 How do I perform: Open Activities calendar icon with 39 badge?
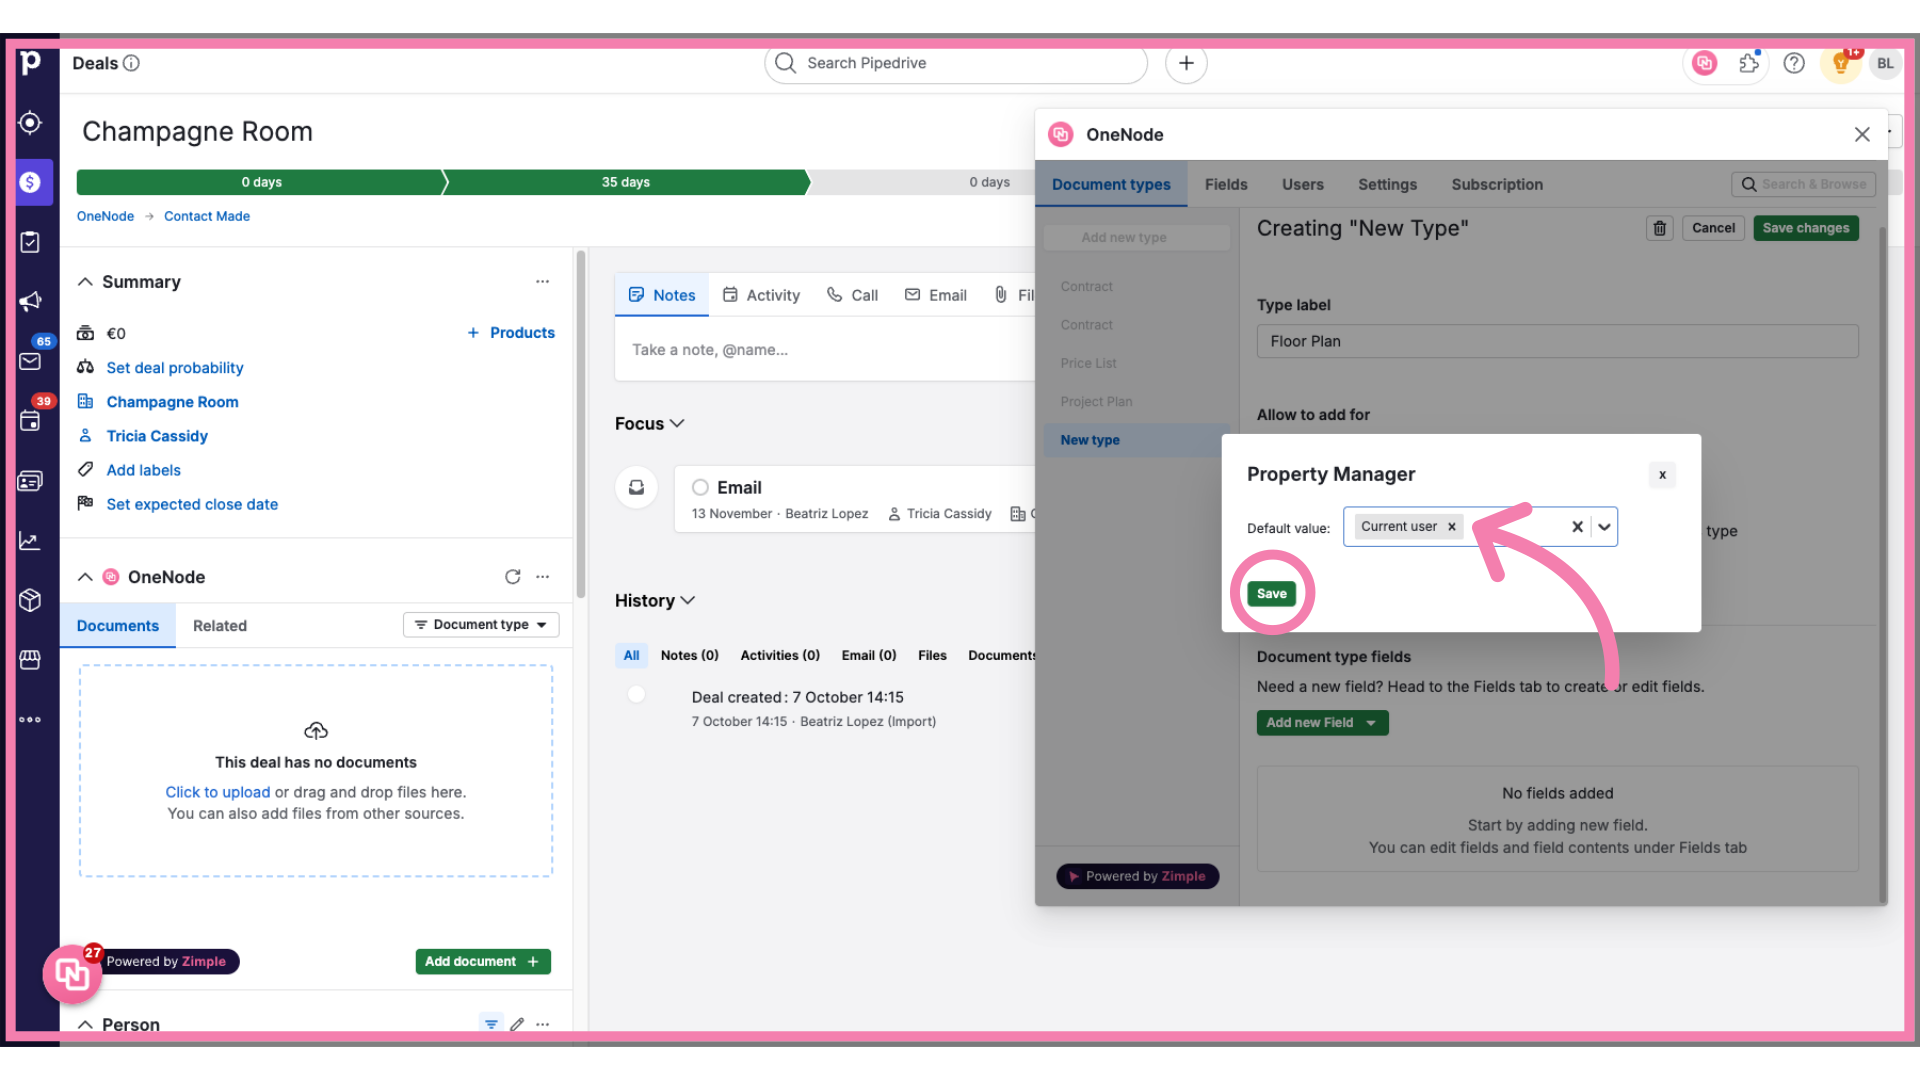pyautogui.click(x=30, y=421)
